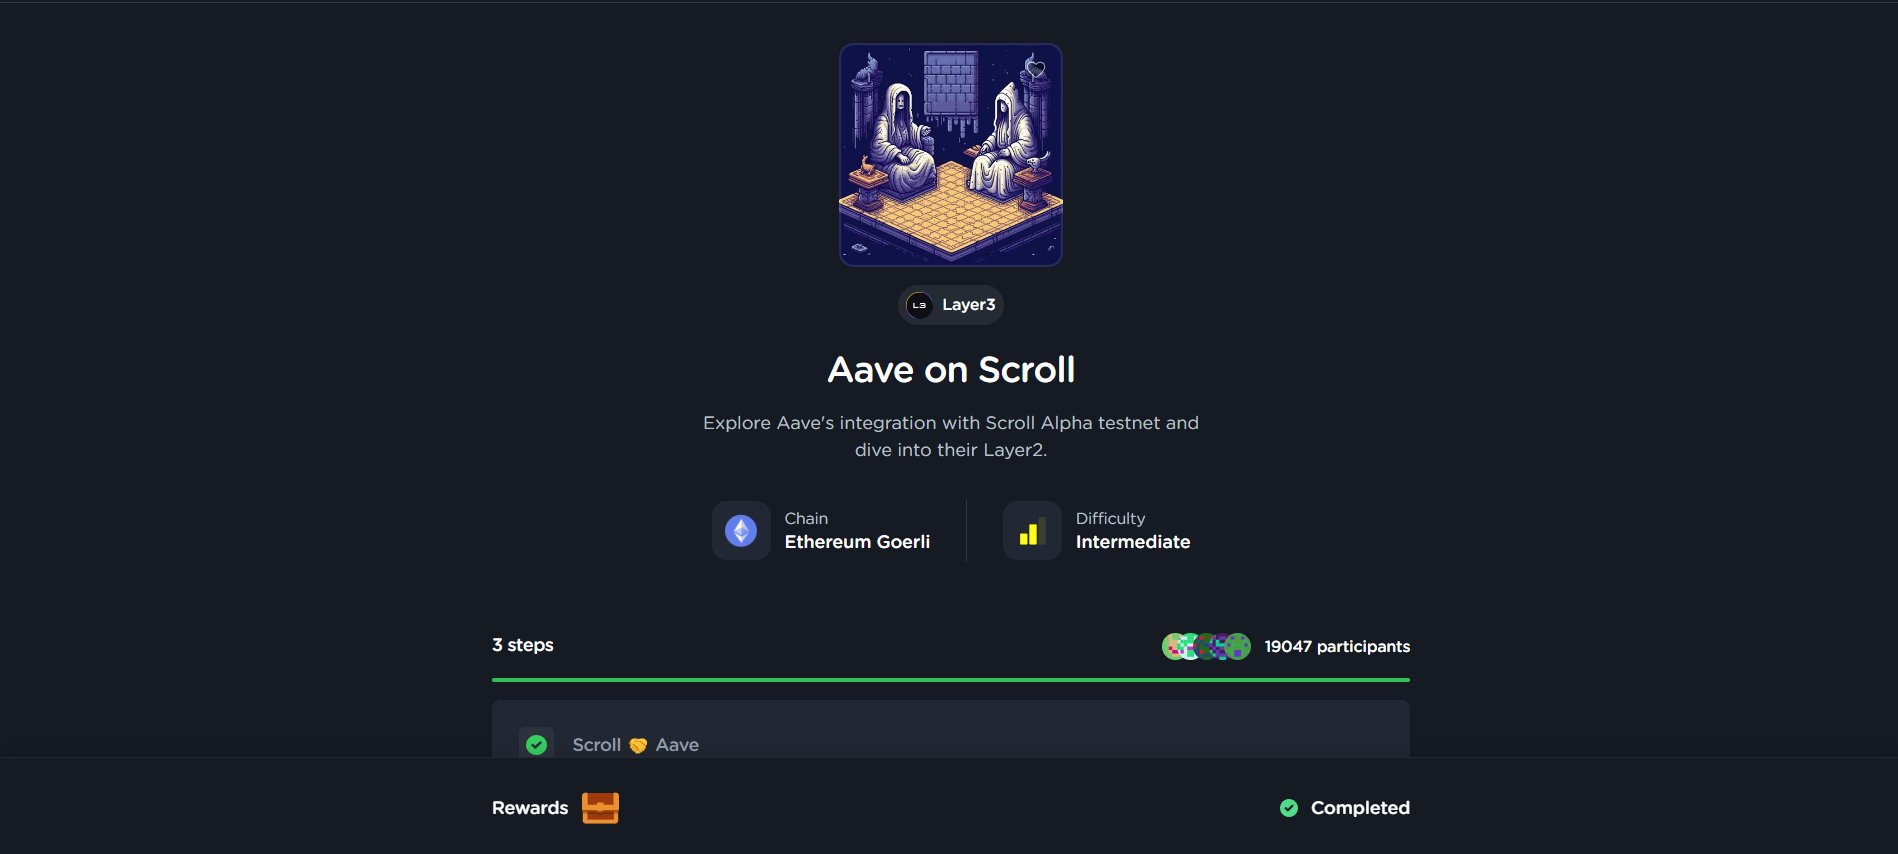Toggle the green checkmark on Scroll Aave step
Image resolution: width=1898 pixels, height=854 pixels.
point(537,745)
